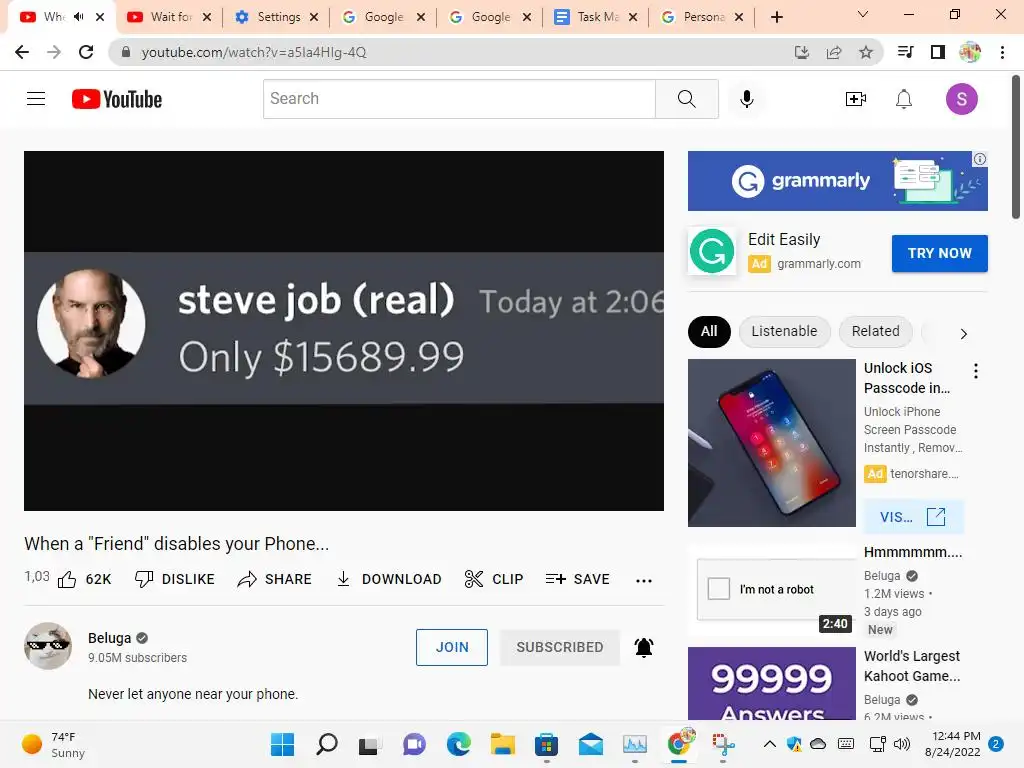
Task: Reload the page in Chrome
Action: click(86, 52)
